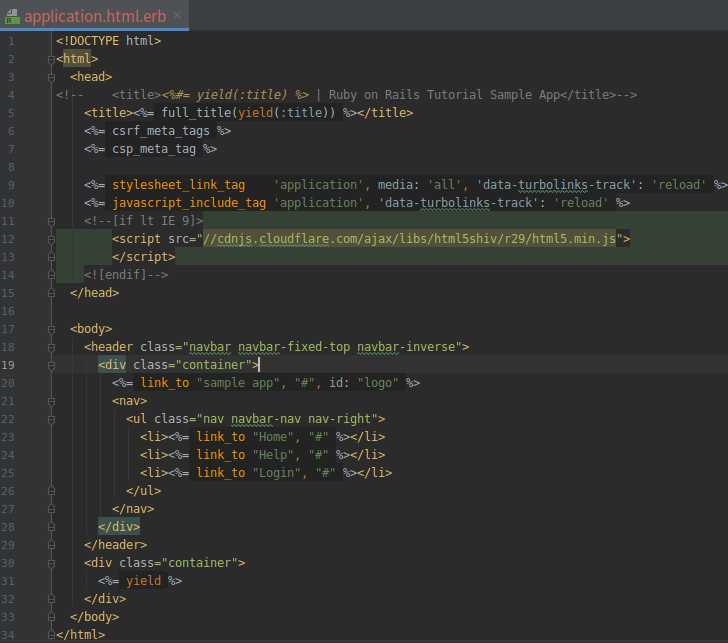The height and width of the screenshot is (643, 728).
Task: Click the "sample app" string on line 20
Action: (238, 383)
